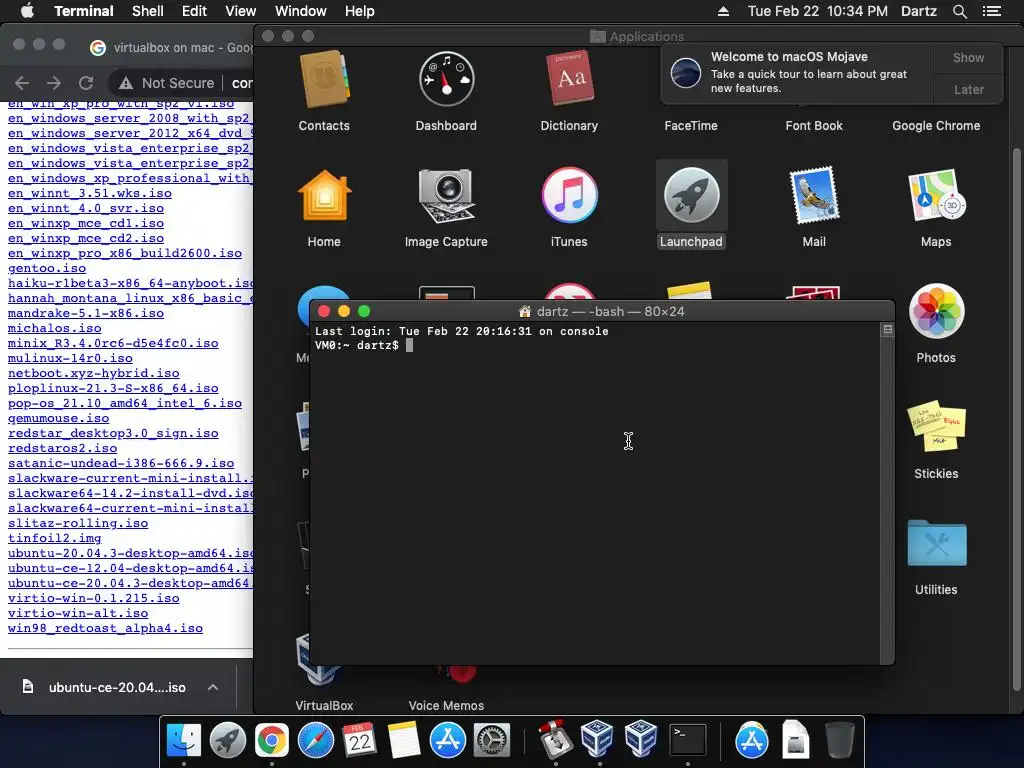
Task: Click the Applications window scrollbar
Action: (1016, 418)
